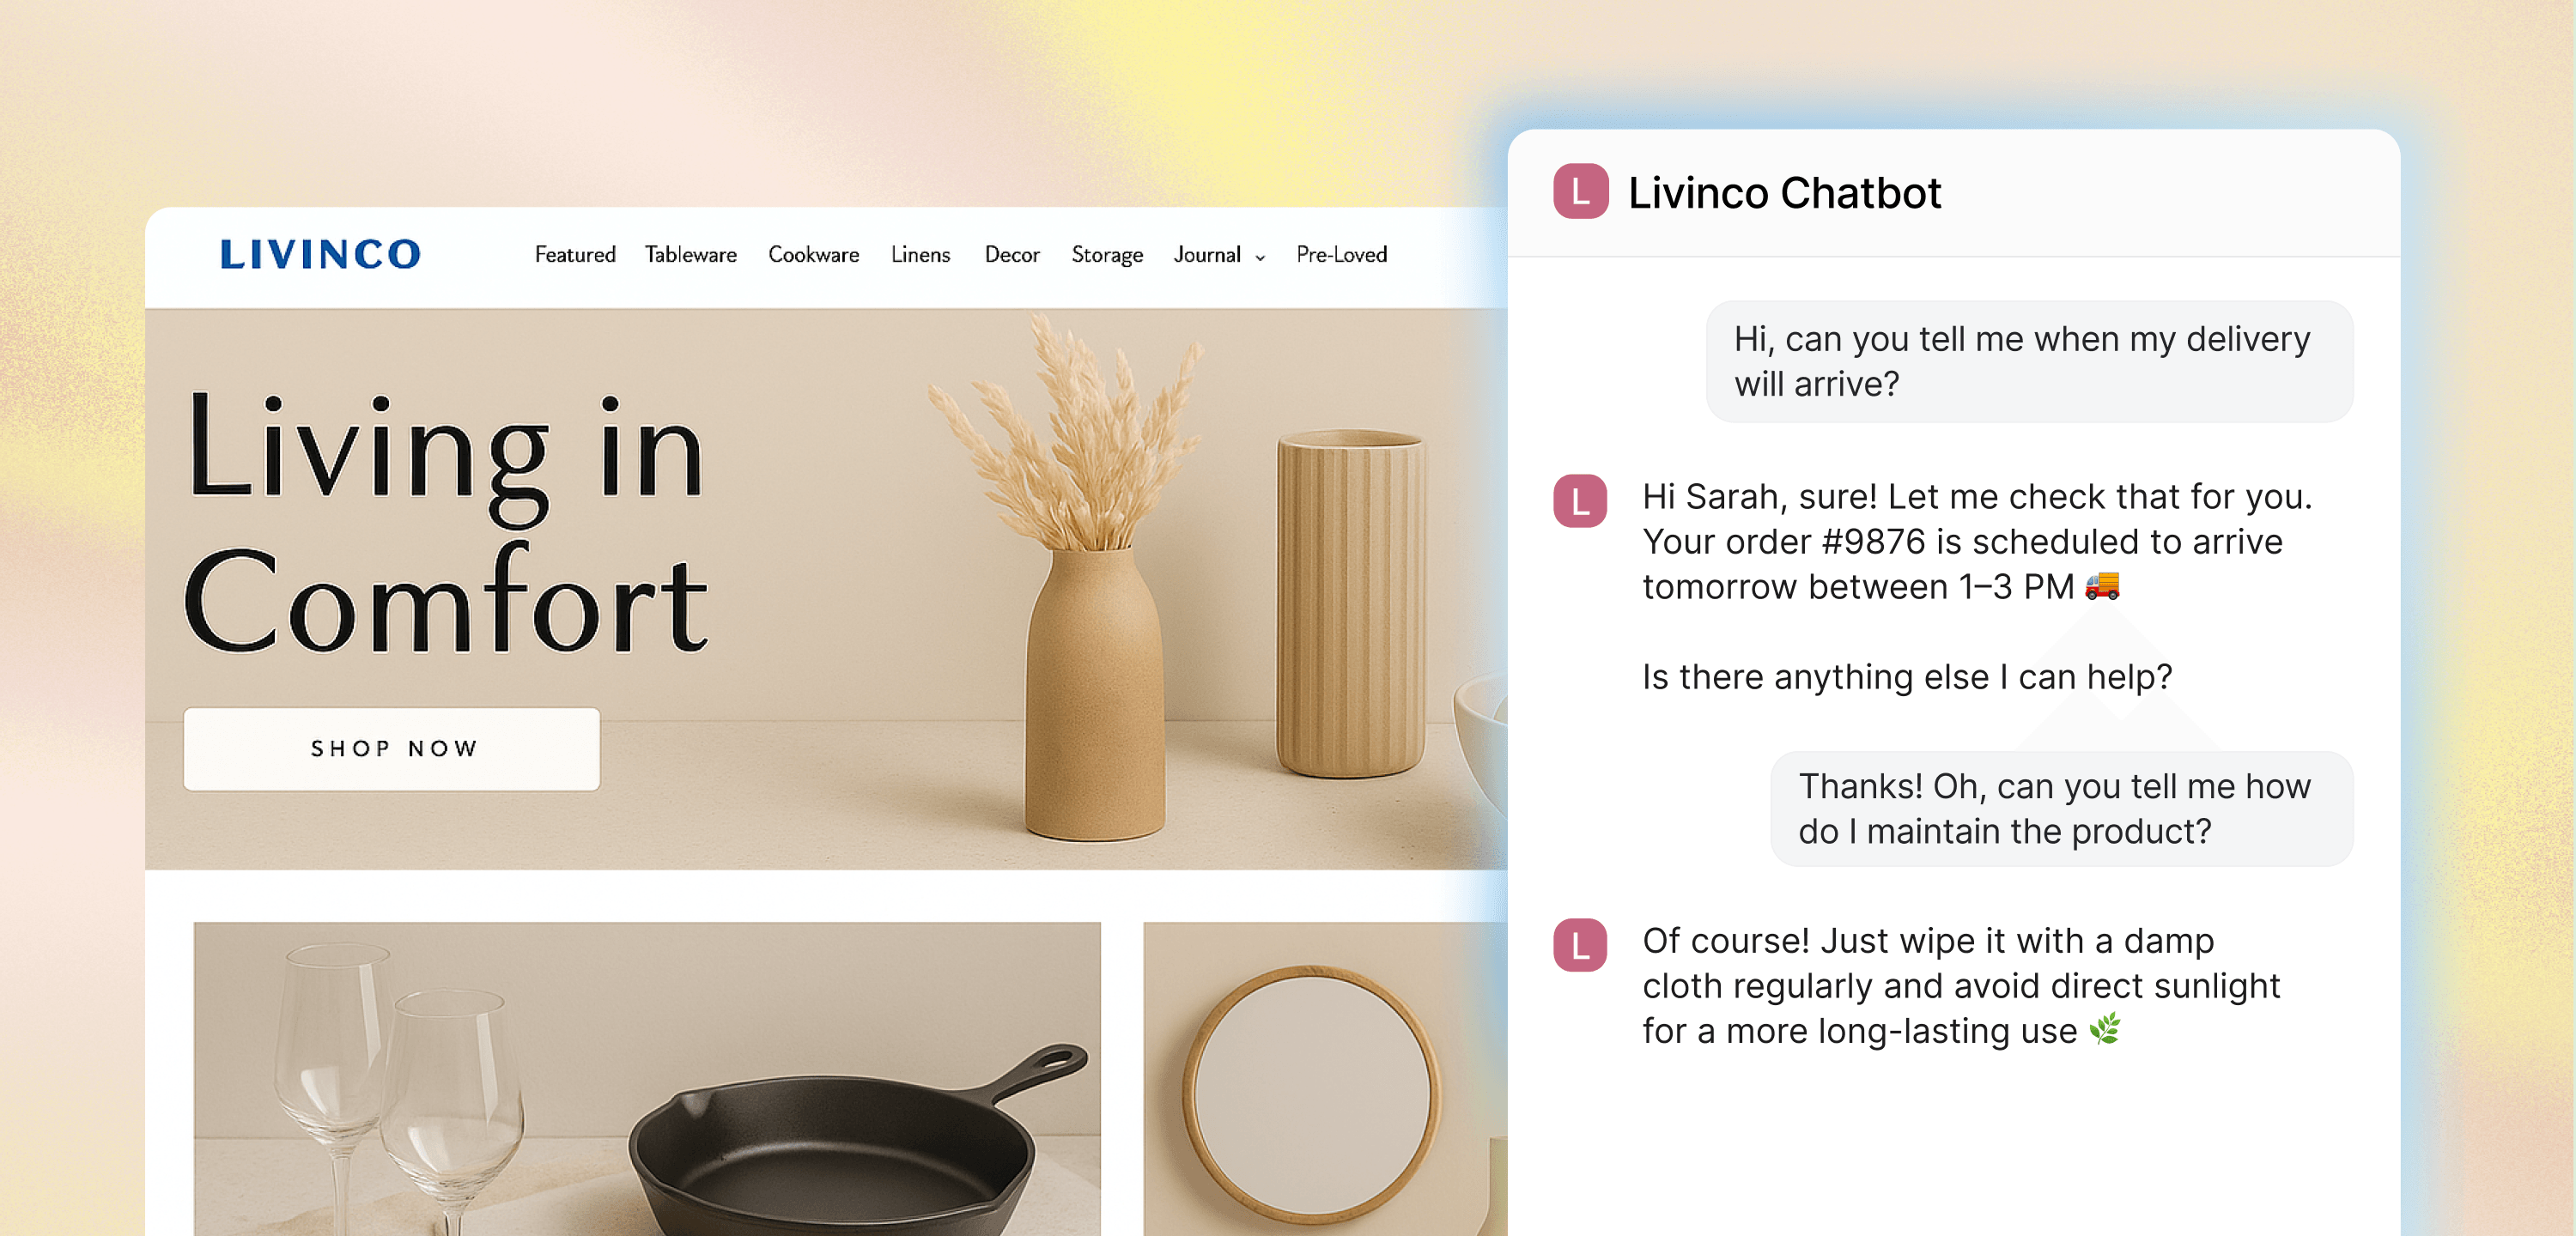Expand the Journal dropdown chevron

pos(1260,257)
